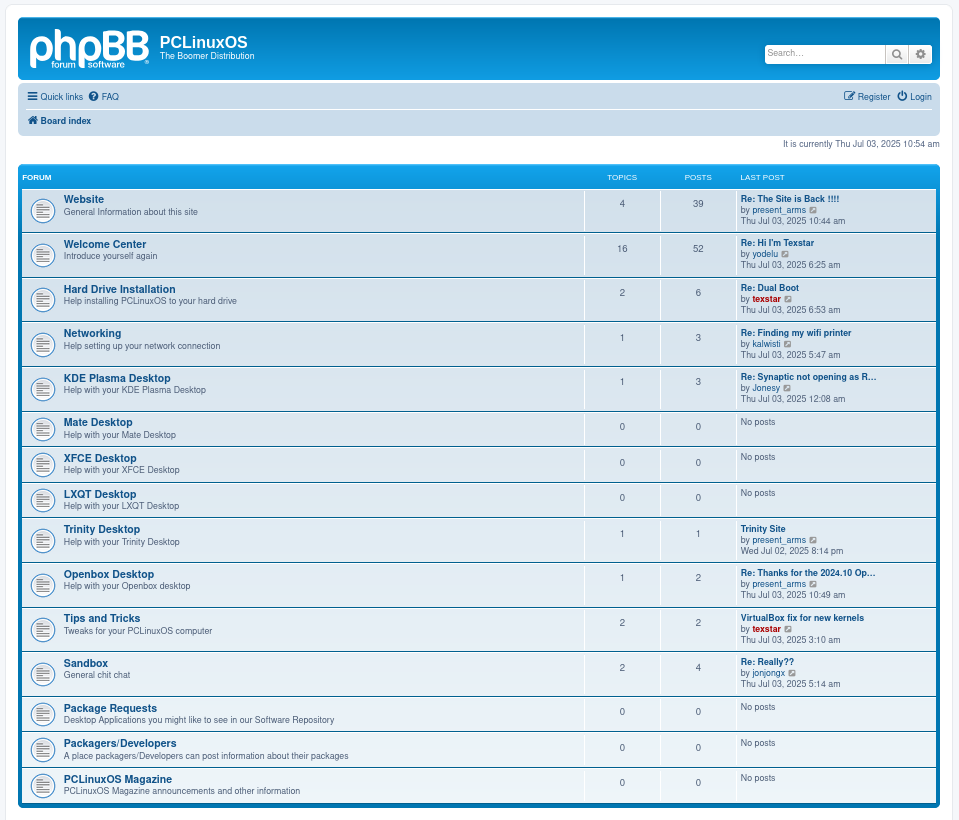Image resolution: width=959 pixels, height=820 pixels.
Task: Click the Tips and Tricks forum icon
Action: pos(43,630)
